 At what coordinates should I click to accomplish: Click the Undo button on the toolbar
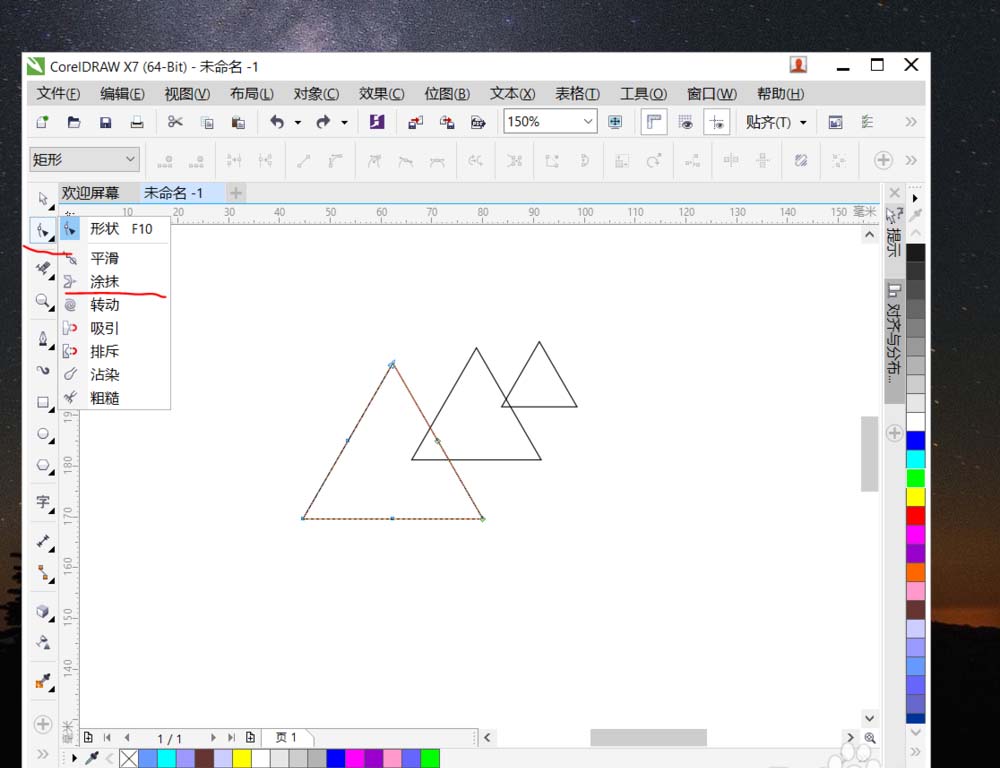277,121
